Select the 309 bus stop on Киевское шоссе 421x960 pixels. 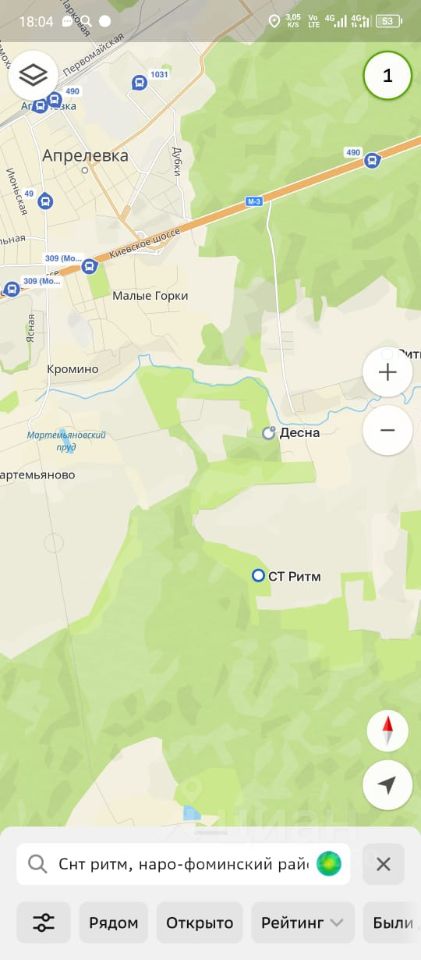89,266
